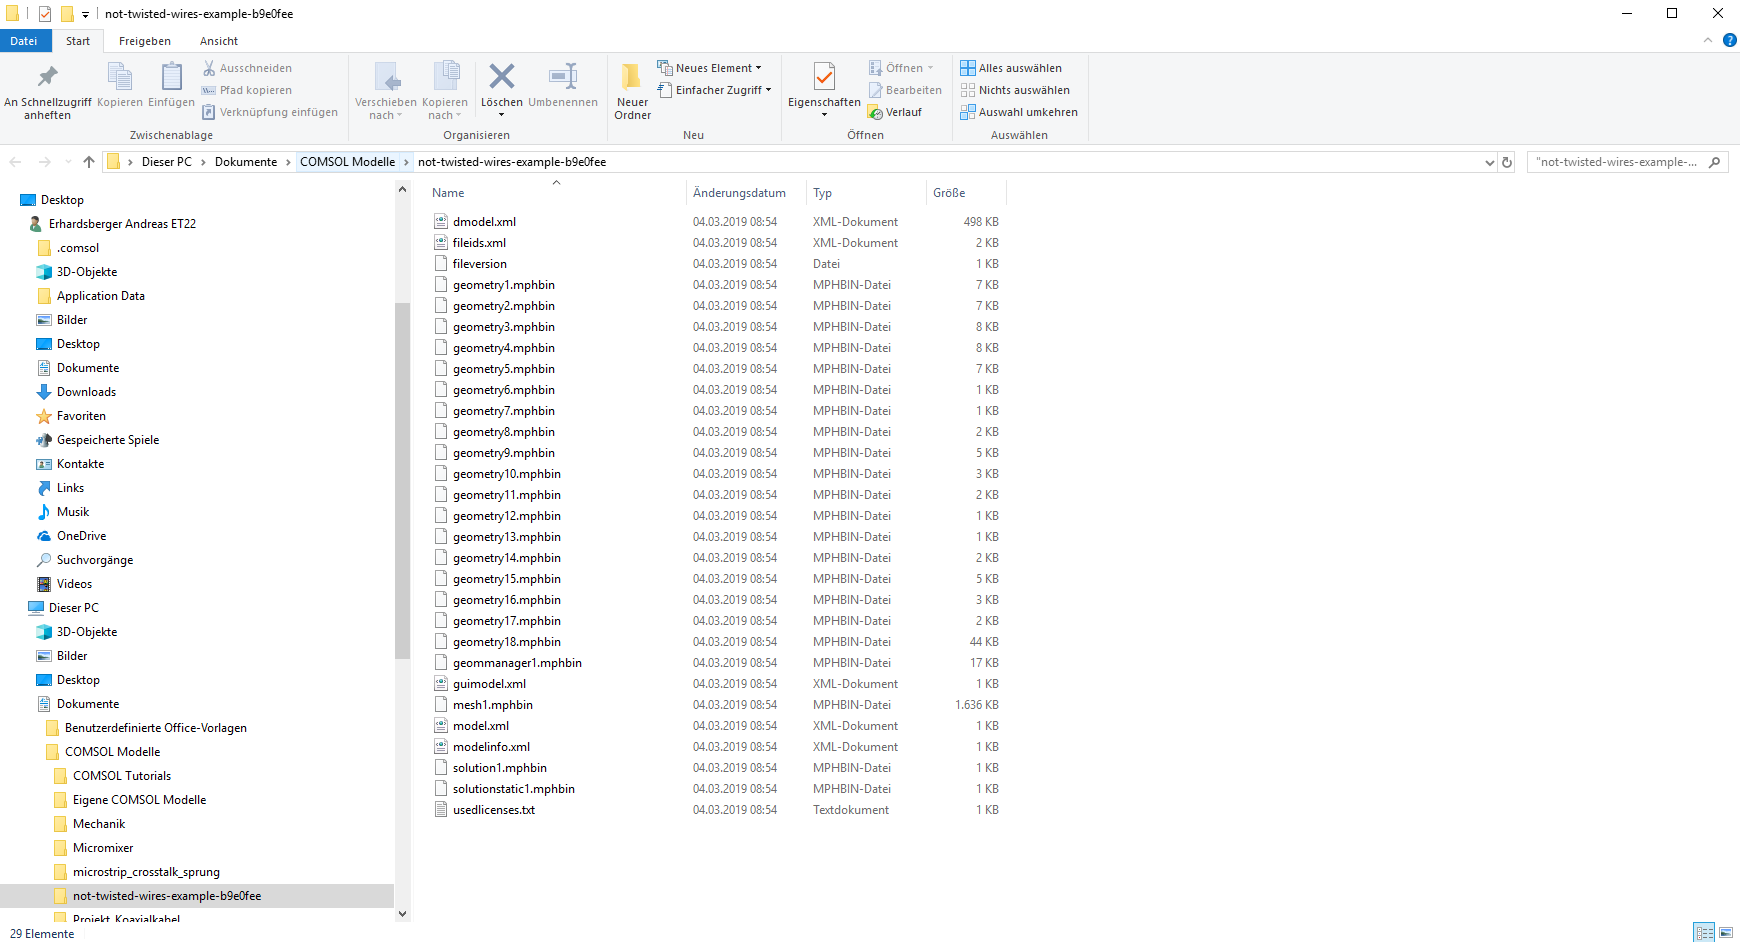Viewport: 1740px width, 942px height.
Task: Click Auswahl umkehren button
Action: (1019, 112)
